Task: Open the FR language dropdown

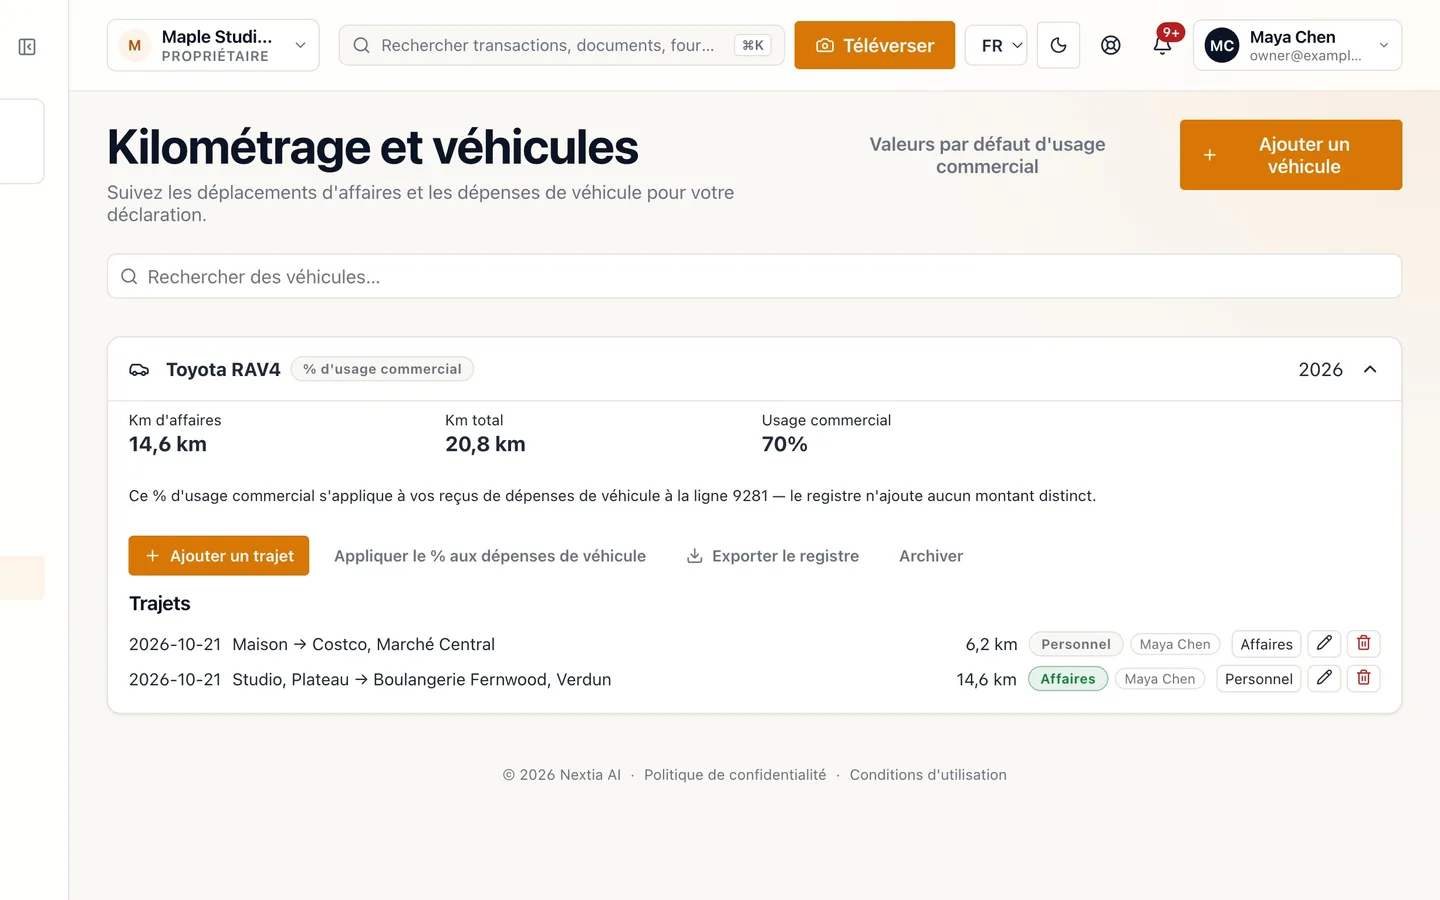Action: tap(996, 46)
